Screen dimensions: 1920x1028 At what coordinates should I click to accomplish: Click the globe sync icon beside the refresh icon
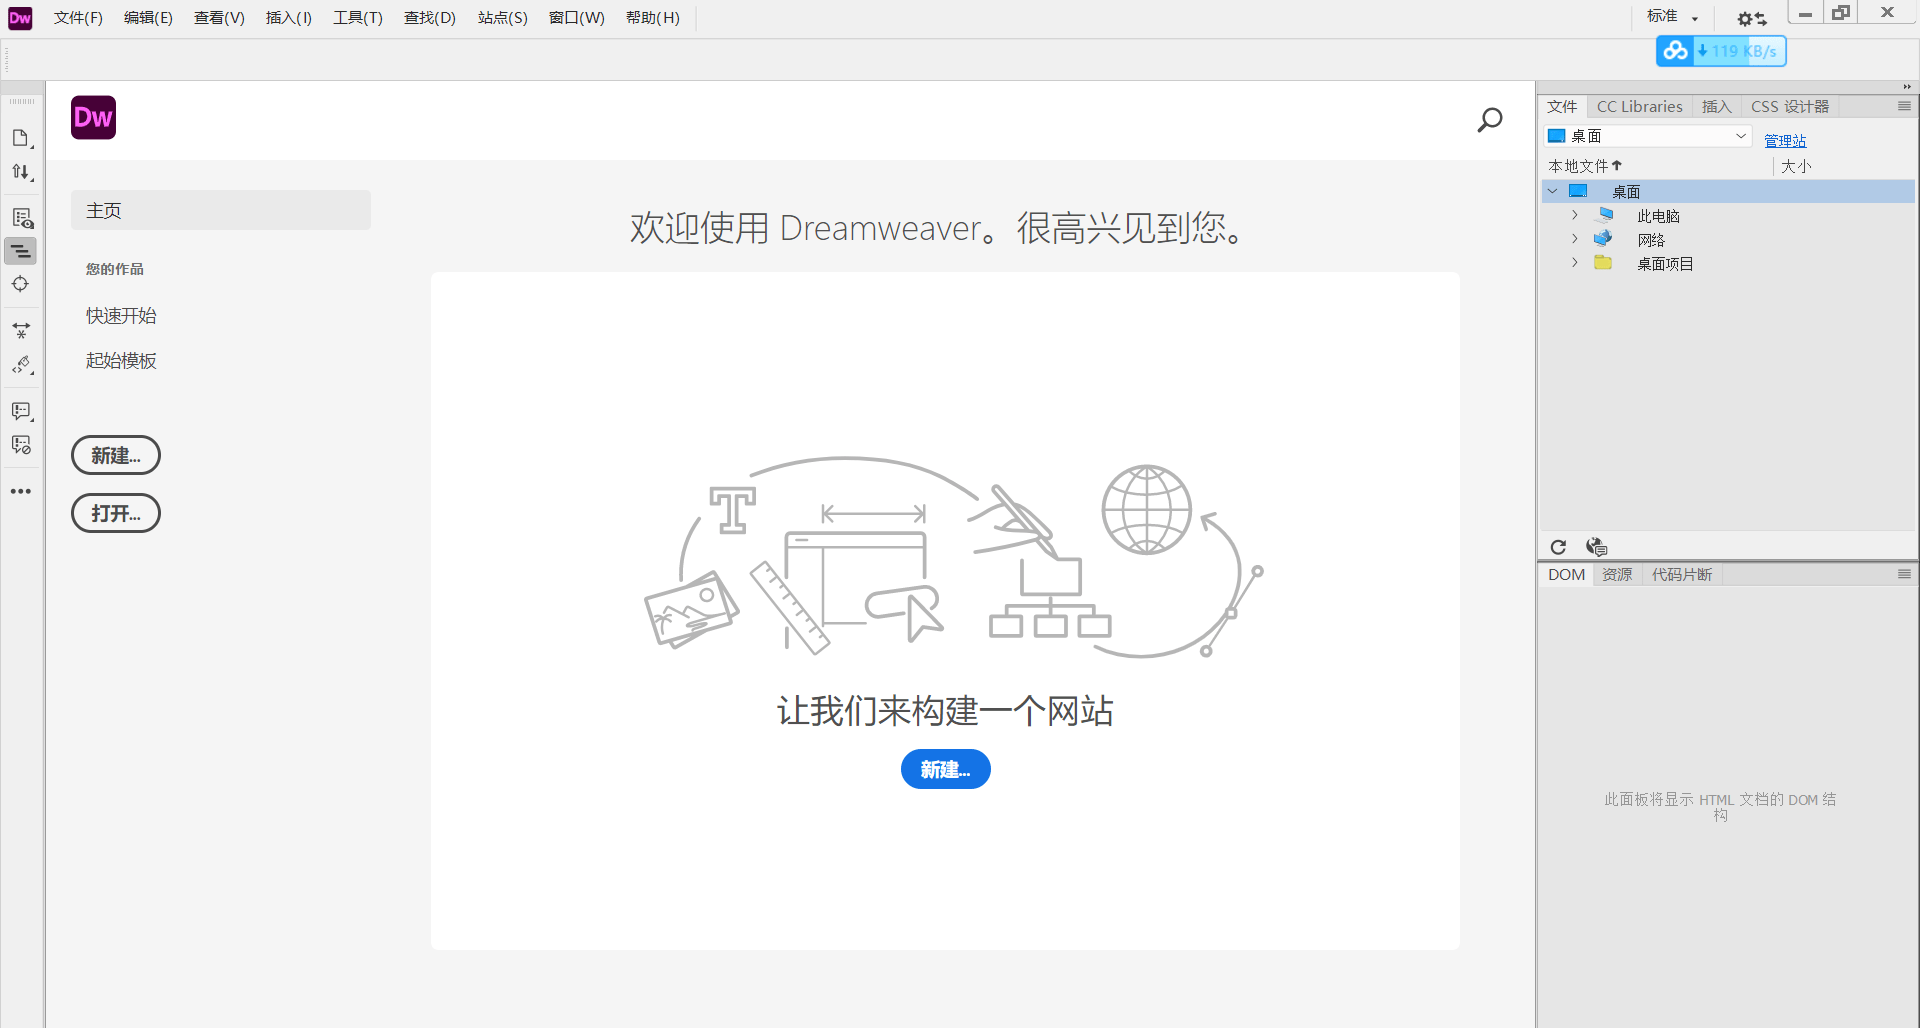[1596, 547]
